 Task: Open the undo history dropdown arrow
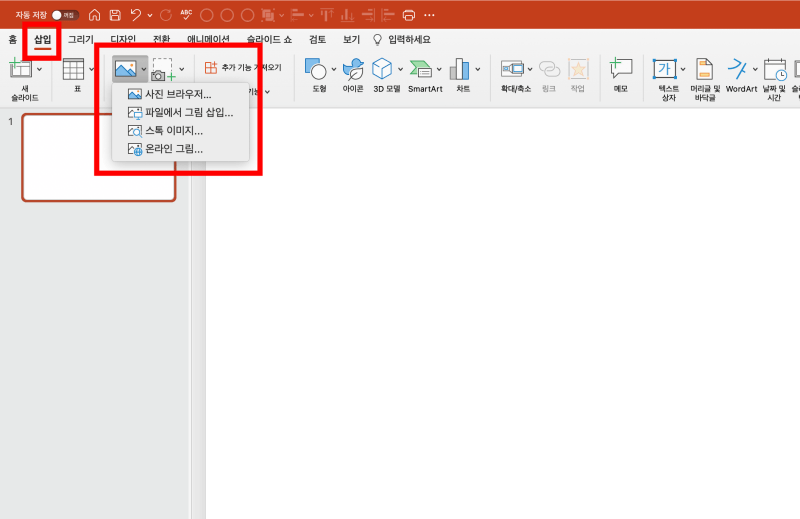coord(149,16)
